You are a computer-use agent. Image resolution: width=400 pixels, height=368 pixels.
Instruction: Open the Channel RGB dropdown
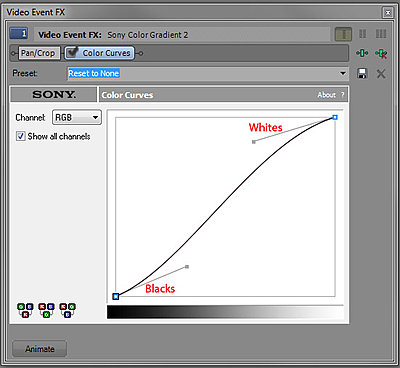click(77, 117)
